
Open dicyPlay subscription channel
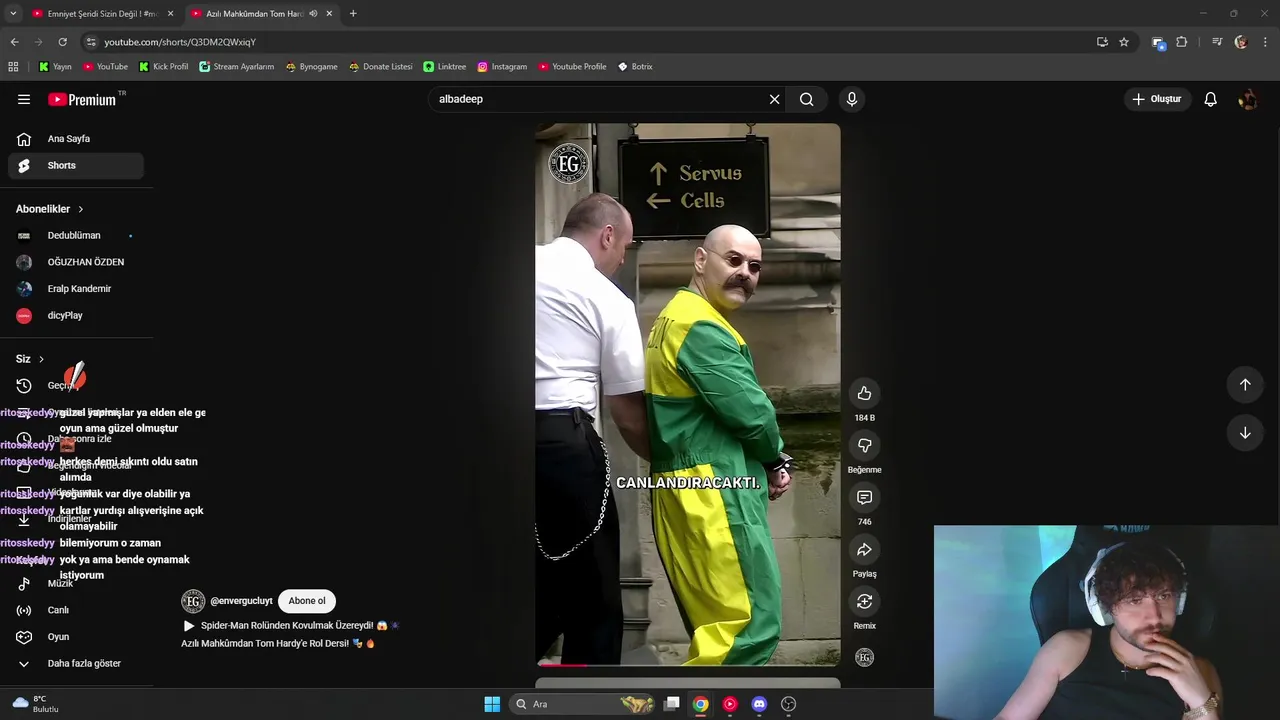pos(75,315)
